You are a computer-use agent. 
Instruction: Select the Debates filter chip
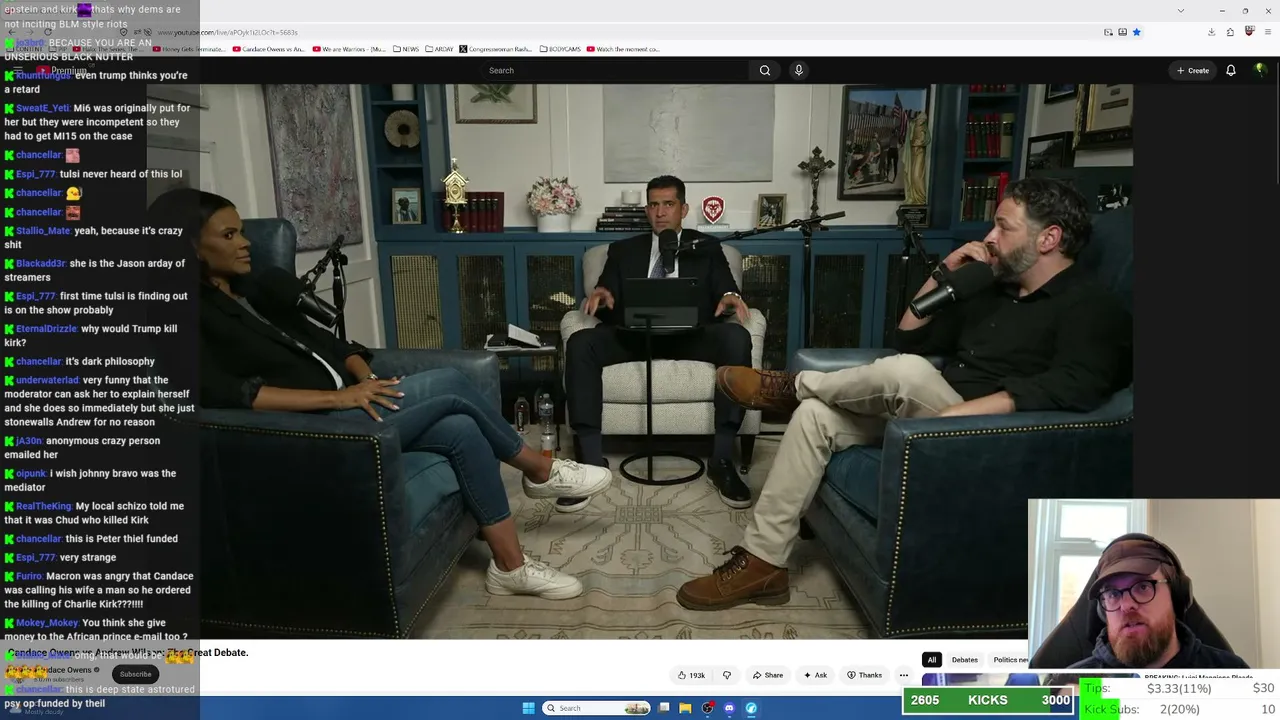click(965, 660)
